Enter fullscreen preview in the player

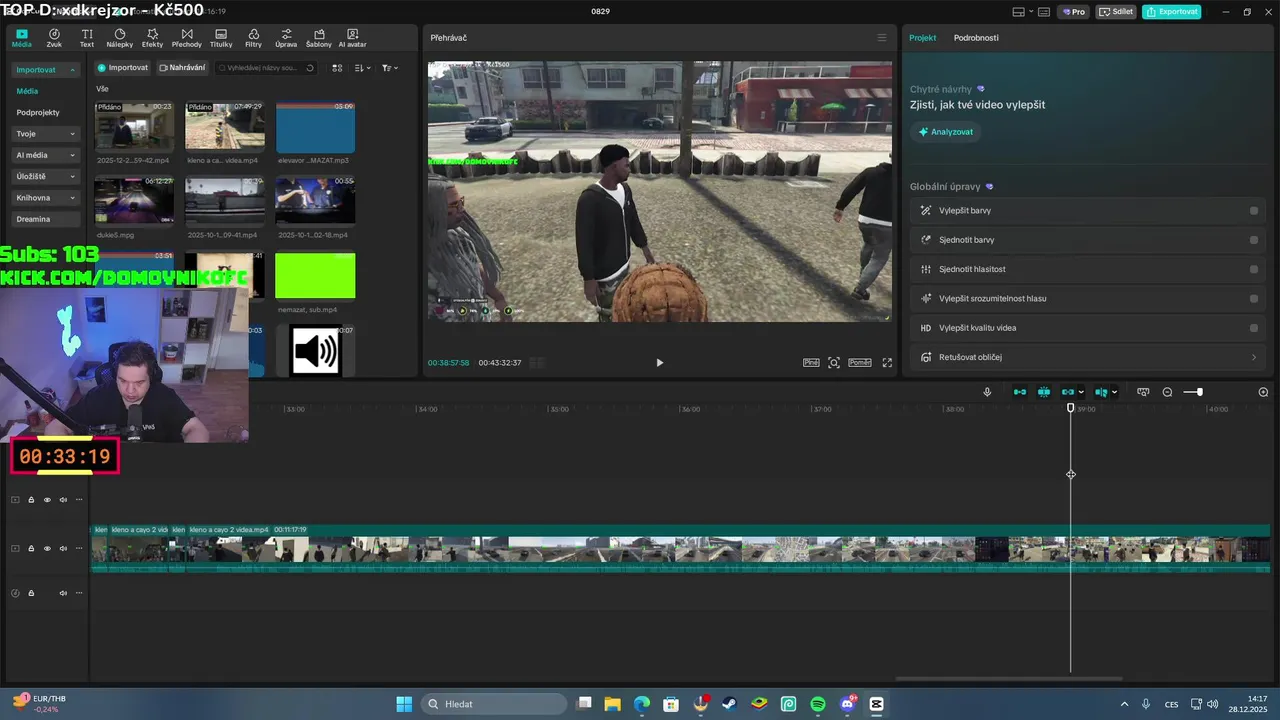click(887, 363)
